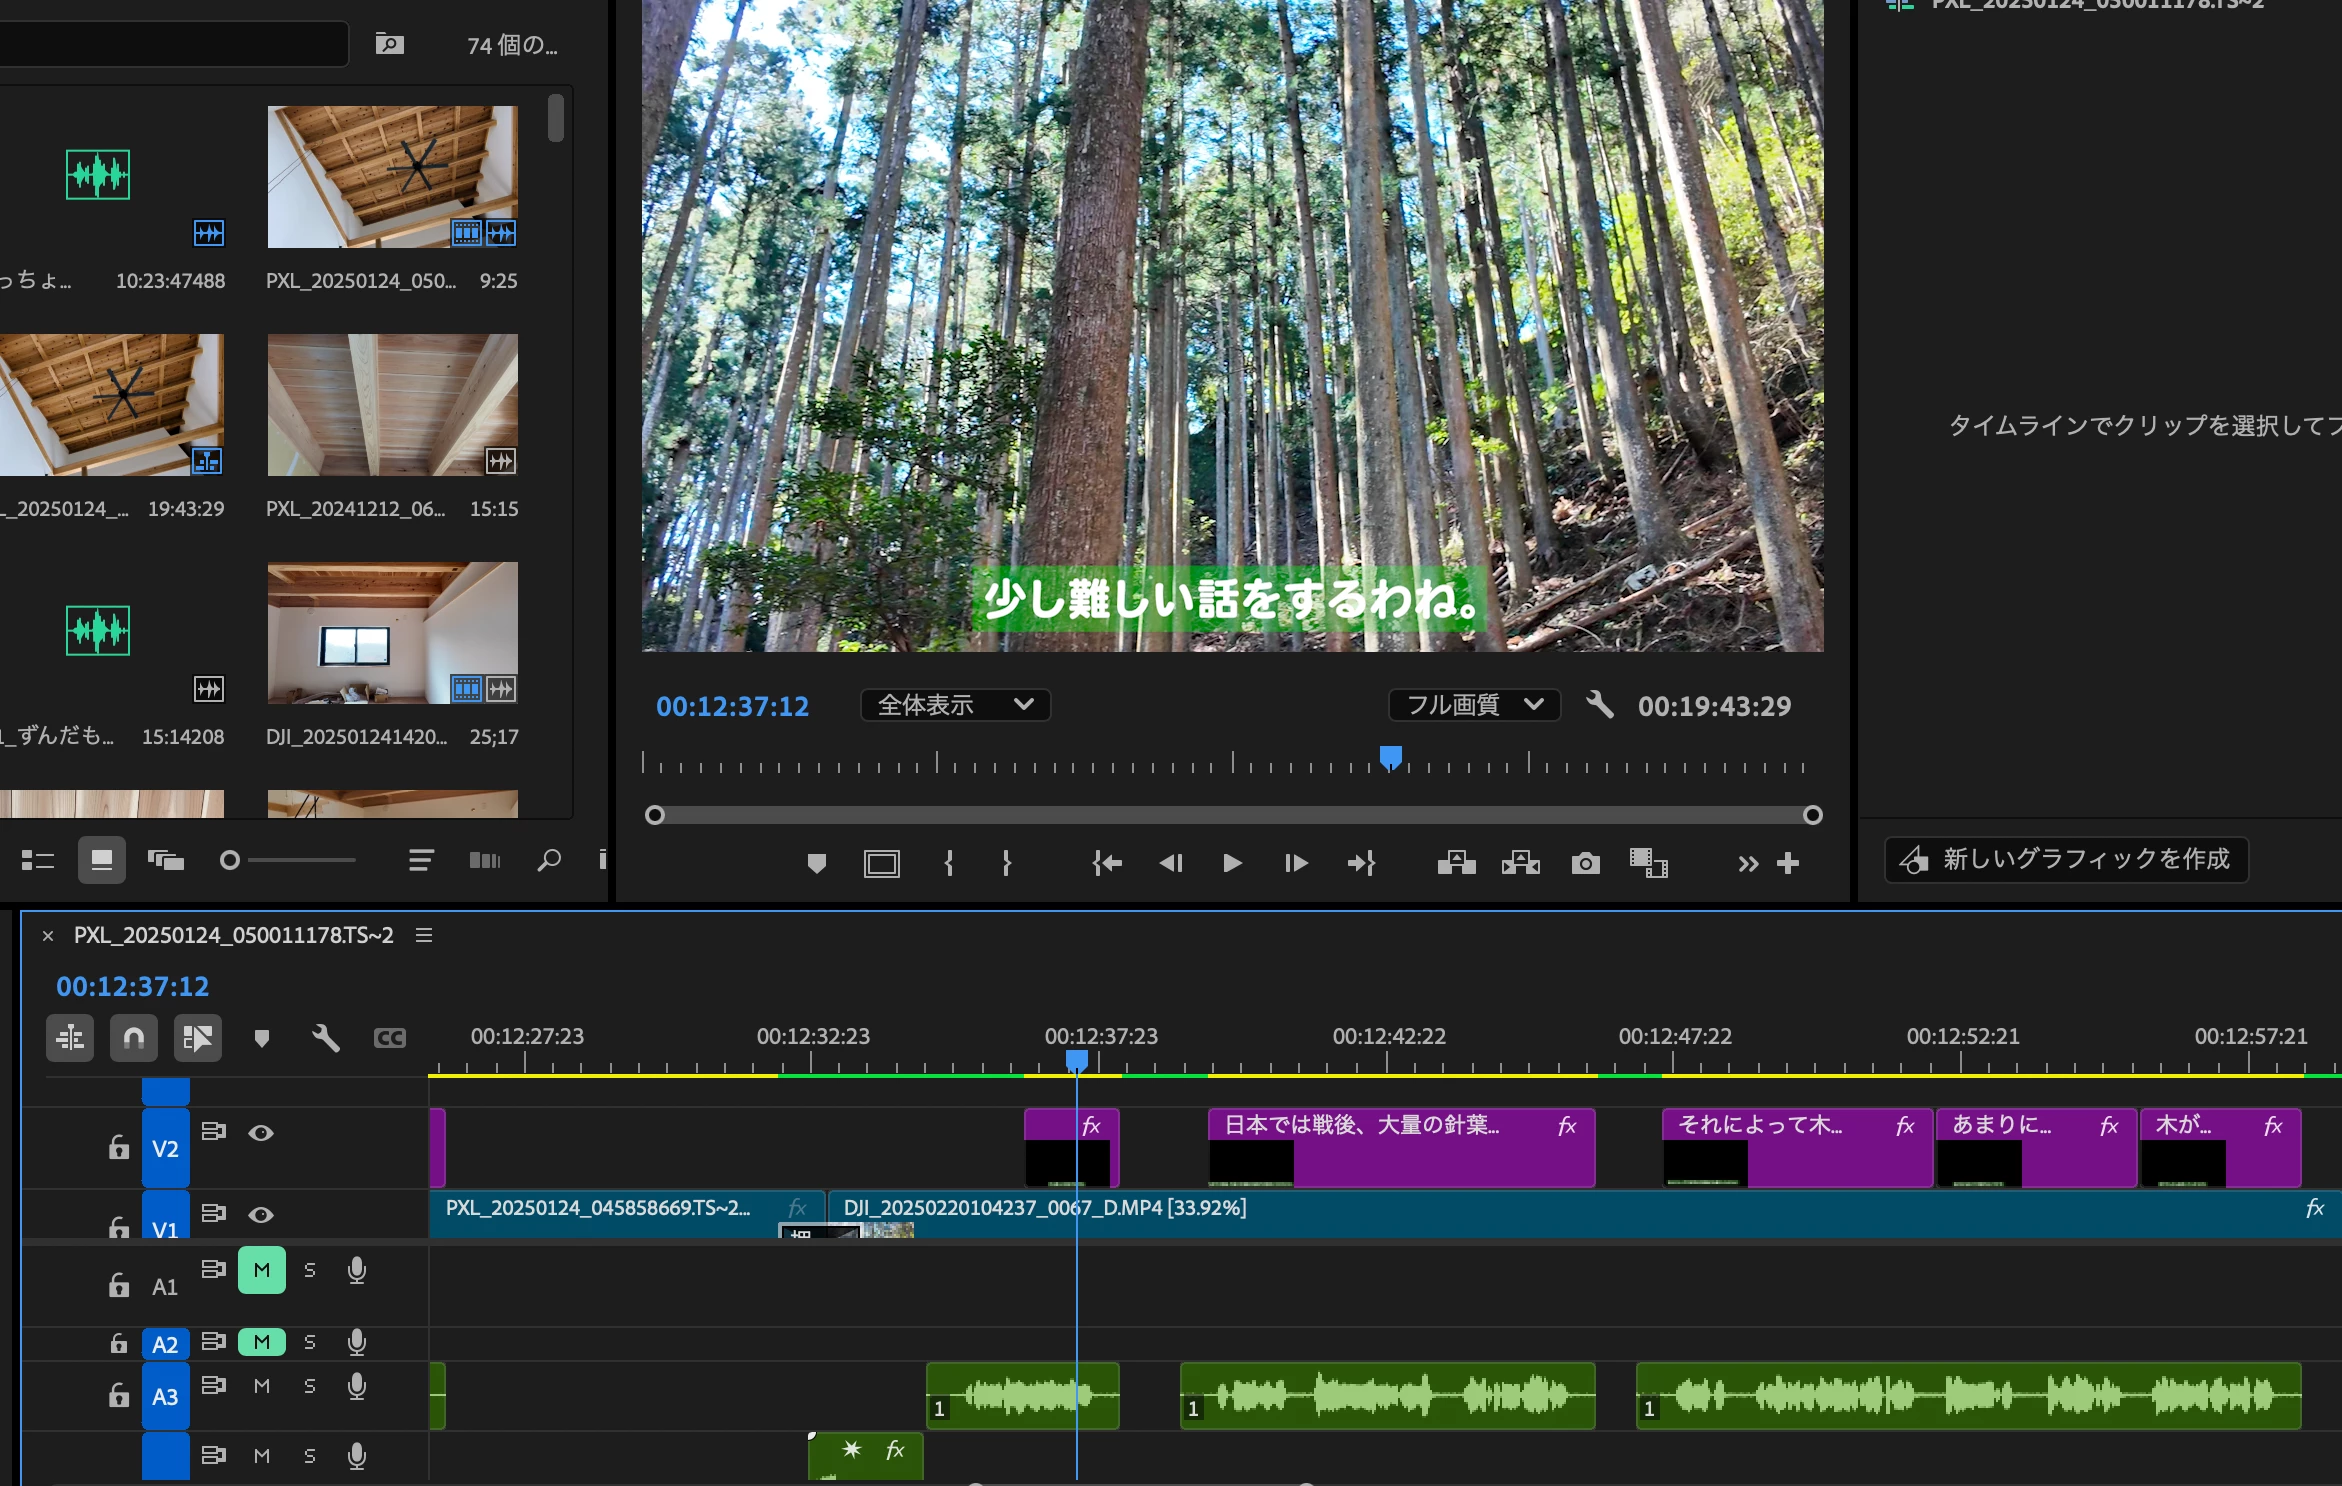Click the Lift button icon
The height and width of the screenshot is (1486, 2342).
point(1456,863)
